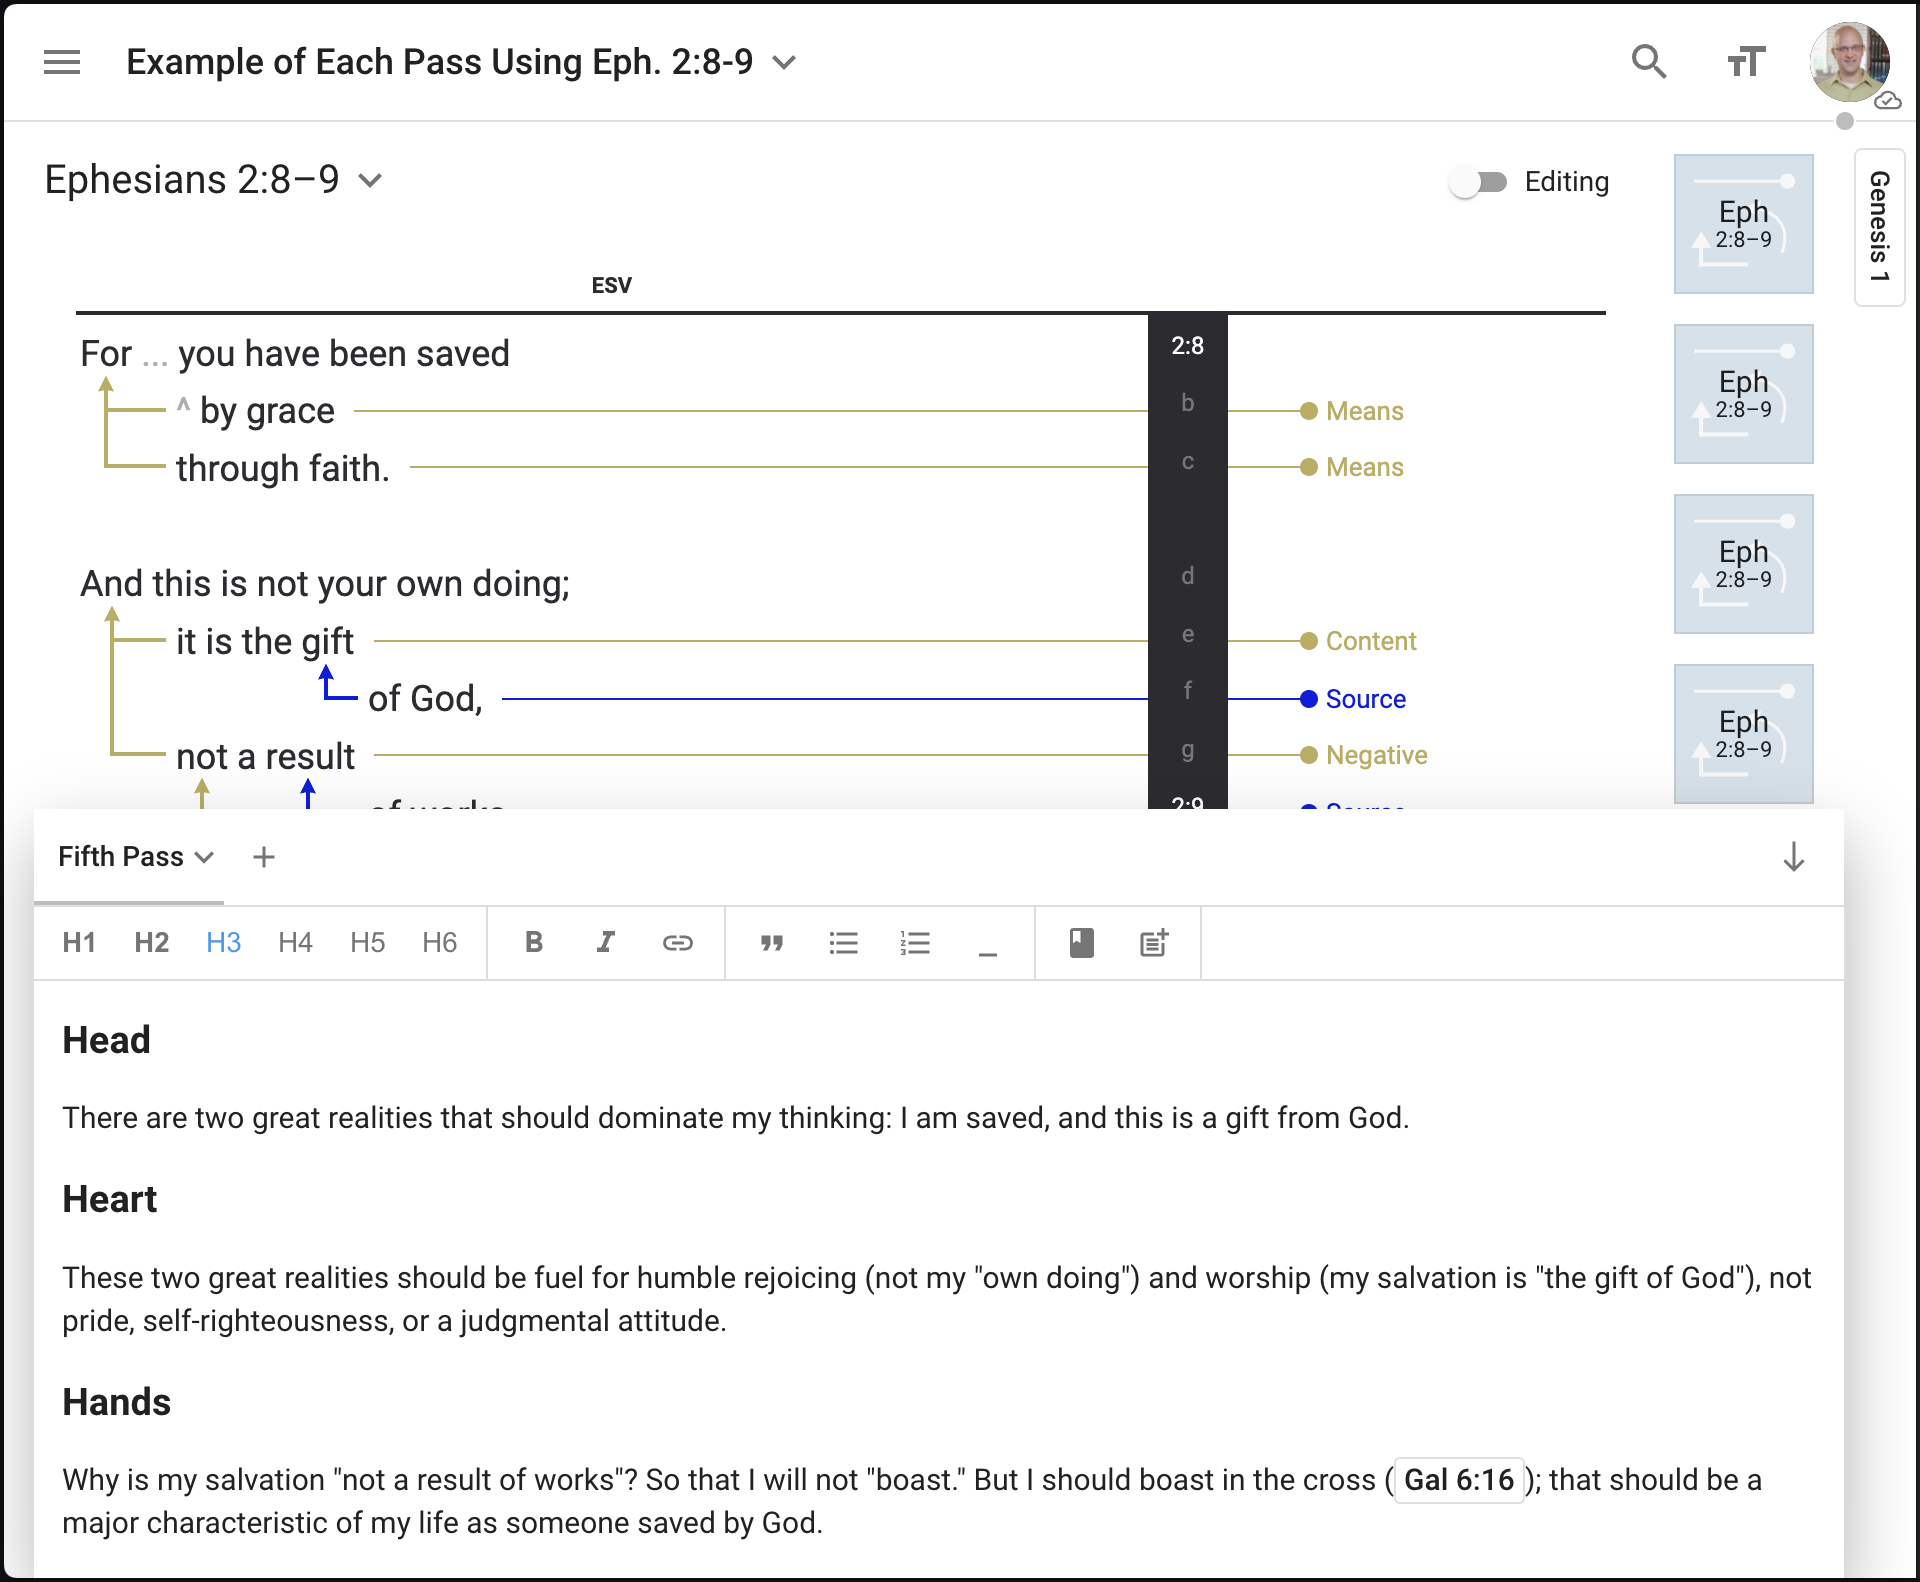
Task: Click the search magnifier icon
Action: coord(1648,62)
